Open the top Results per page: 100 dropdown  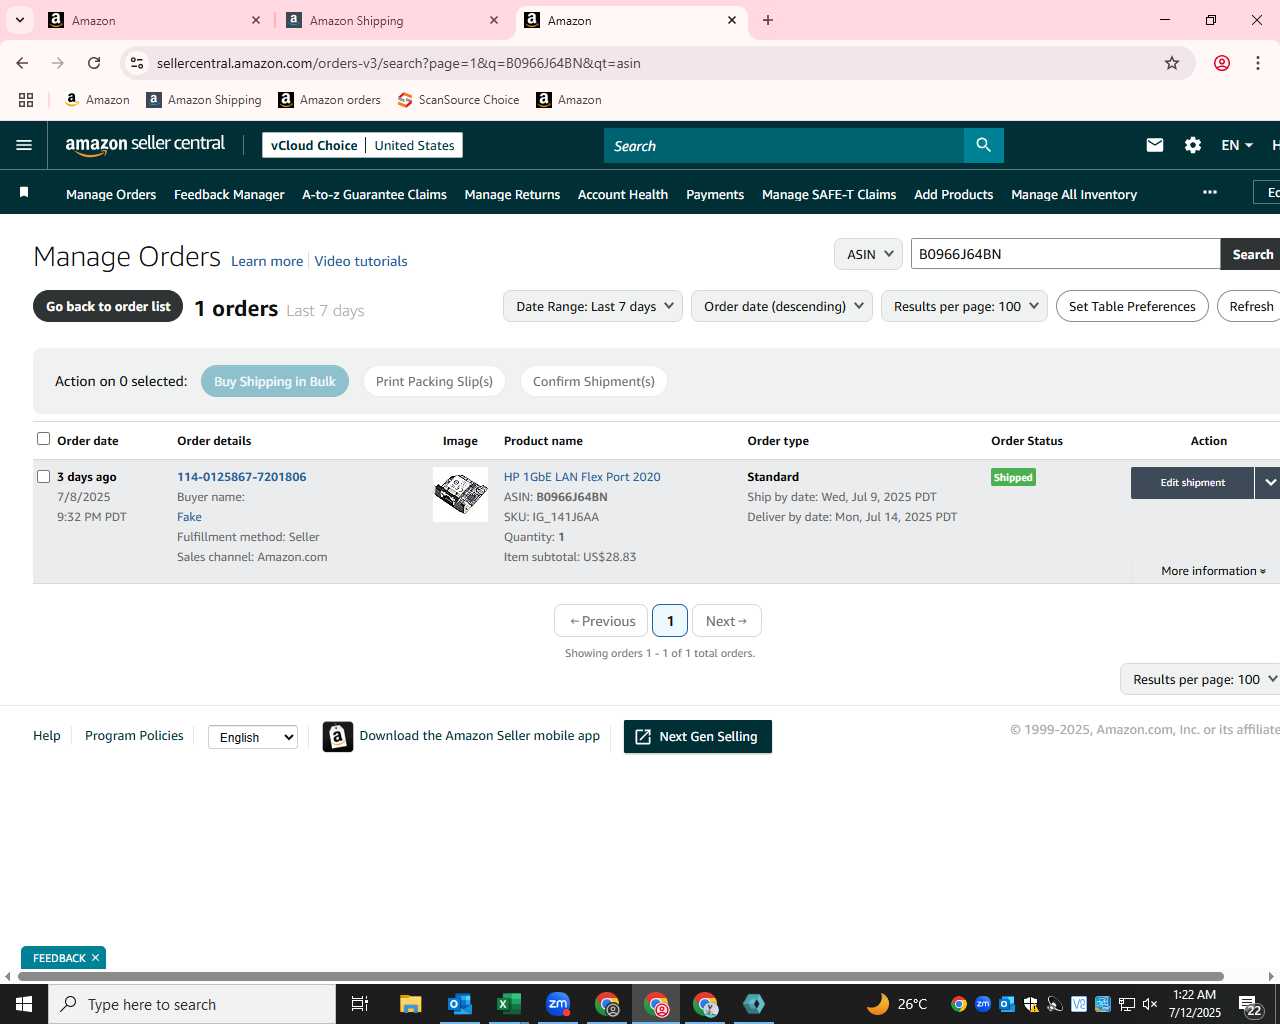pos(964,306)
